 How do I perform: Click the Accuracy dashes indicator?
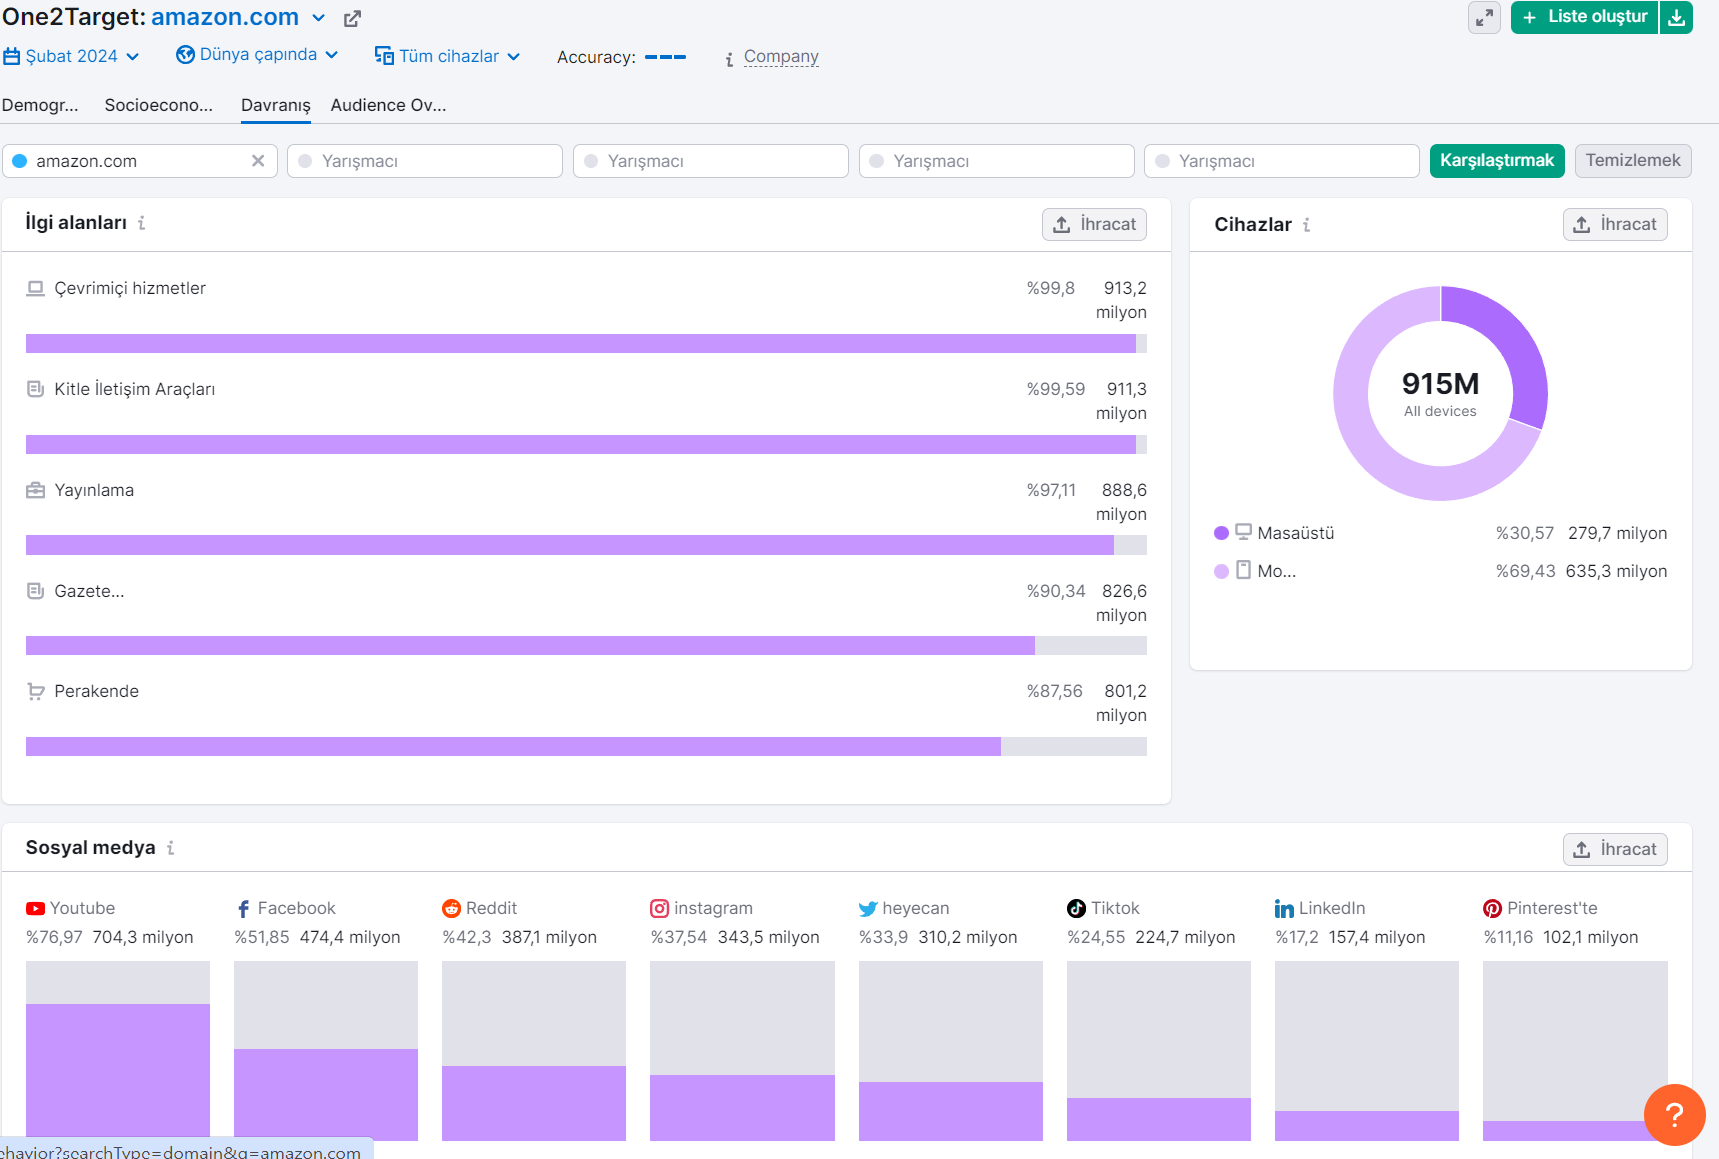[x=665, y=57]
